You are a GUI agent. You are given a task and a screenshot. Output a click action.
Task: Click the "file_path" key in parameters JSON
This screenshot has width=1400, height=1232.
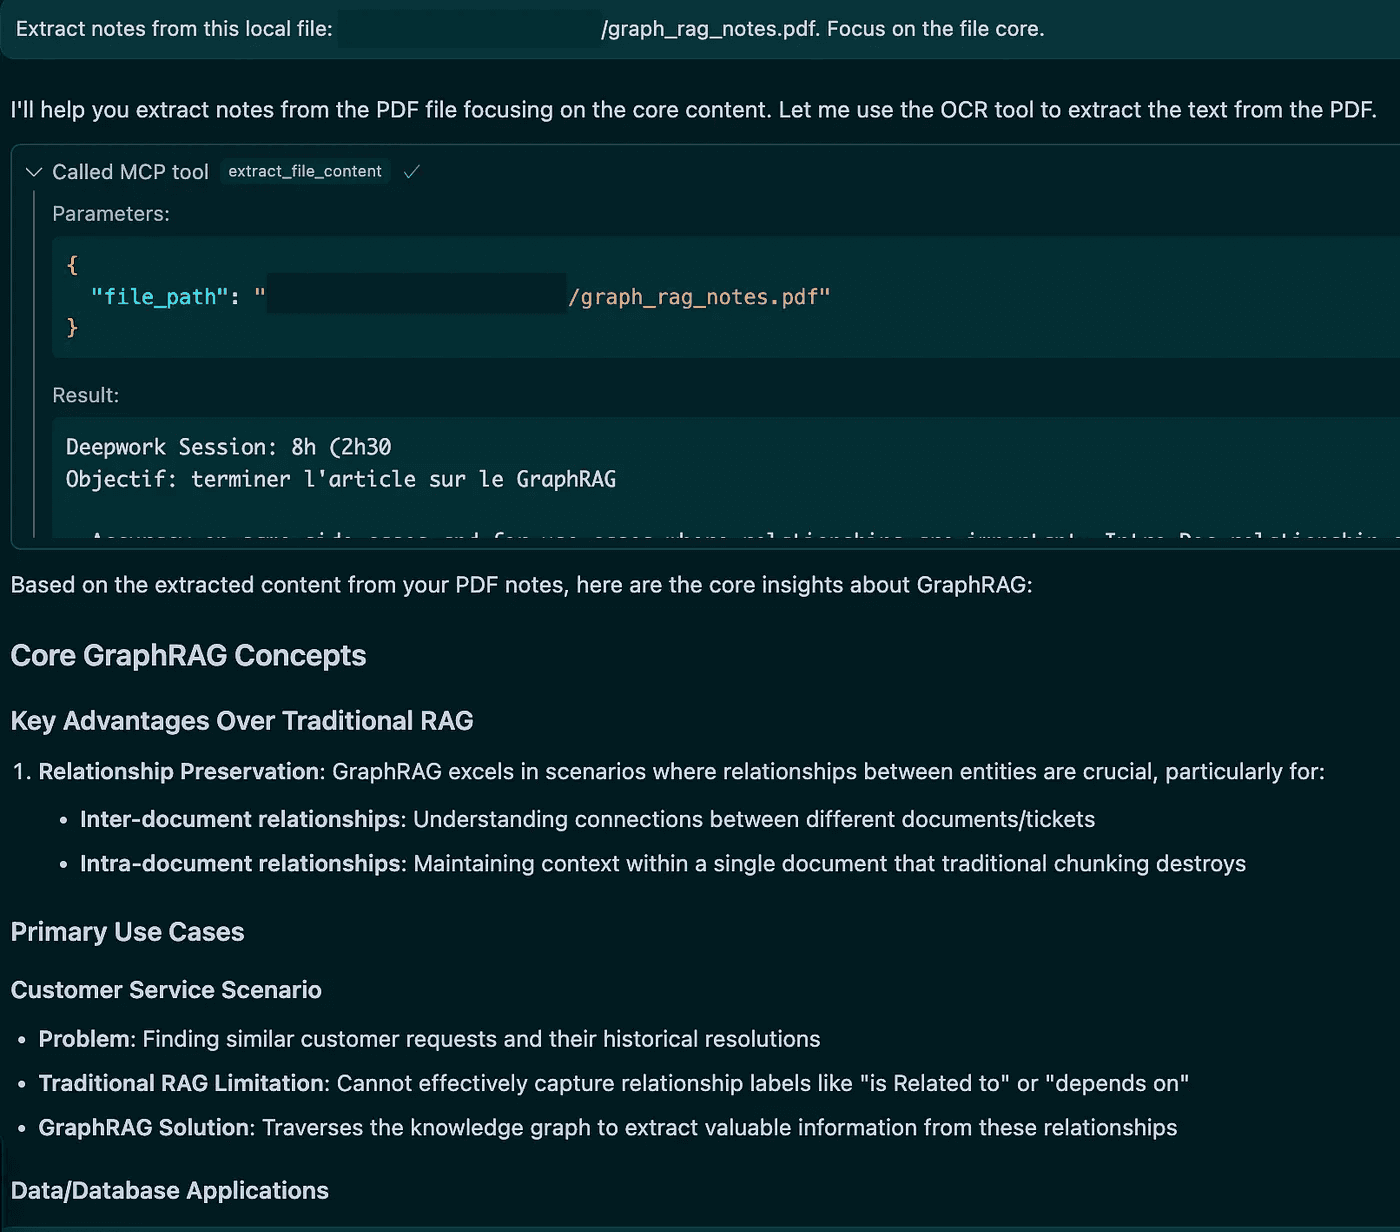(x=159, y=297)
